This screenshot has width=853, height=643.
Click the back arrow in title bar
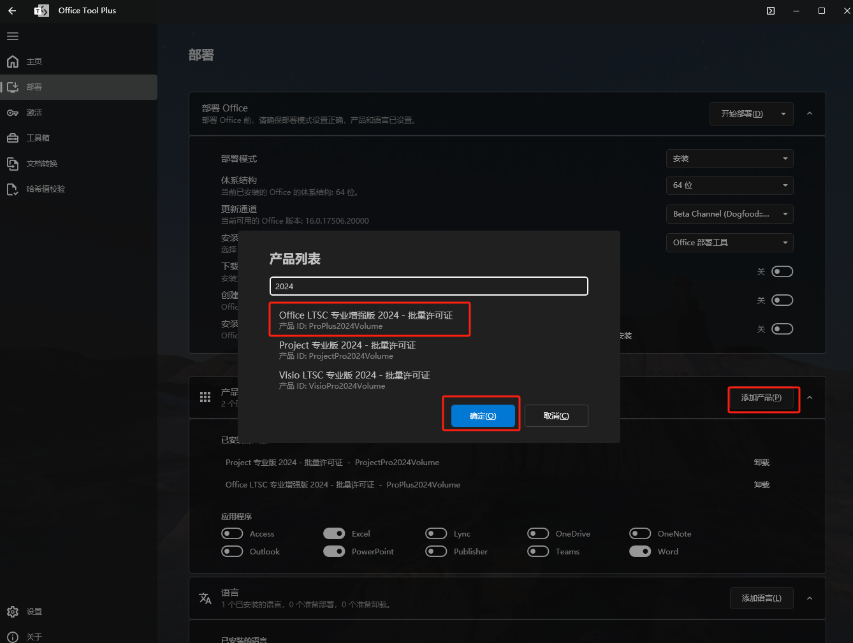pos(12,10)
